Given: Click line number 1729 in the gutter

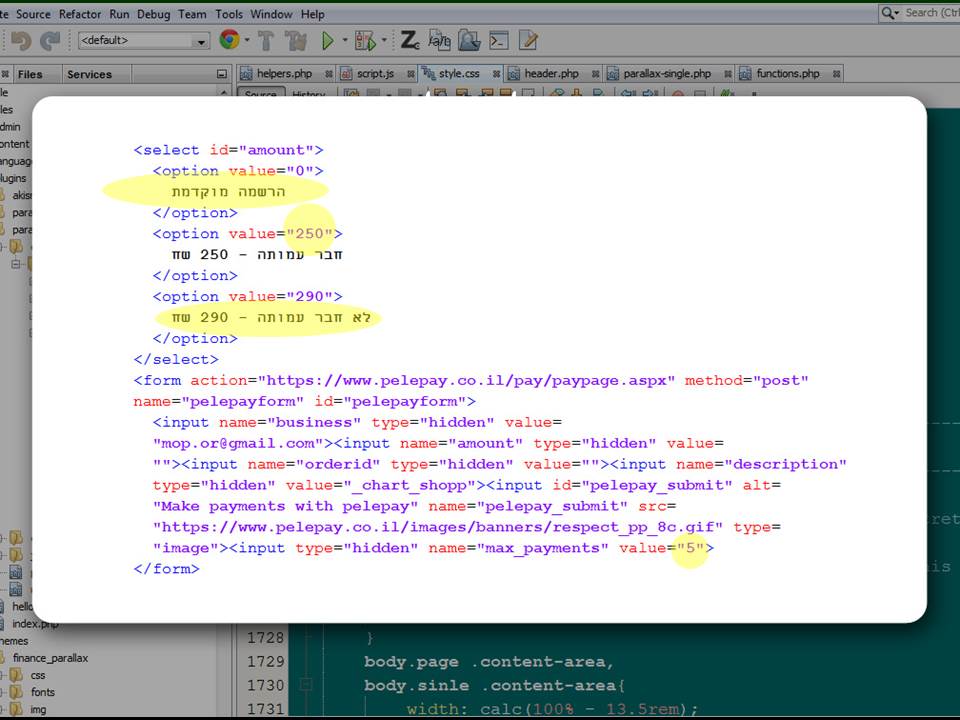Looking at the screenshot, I should (266, 662).
